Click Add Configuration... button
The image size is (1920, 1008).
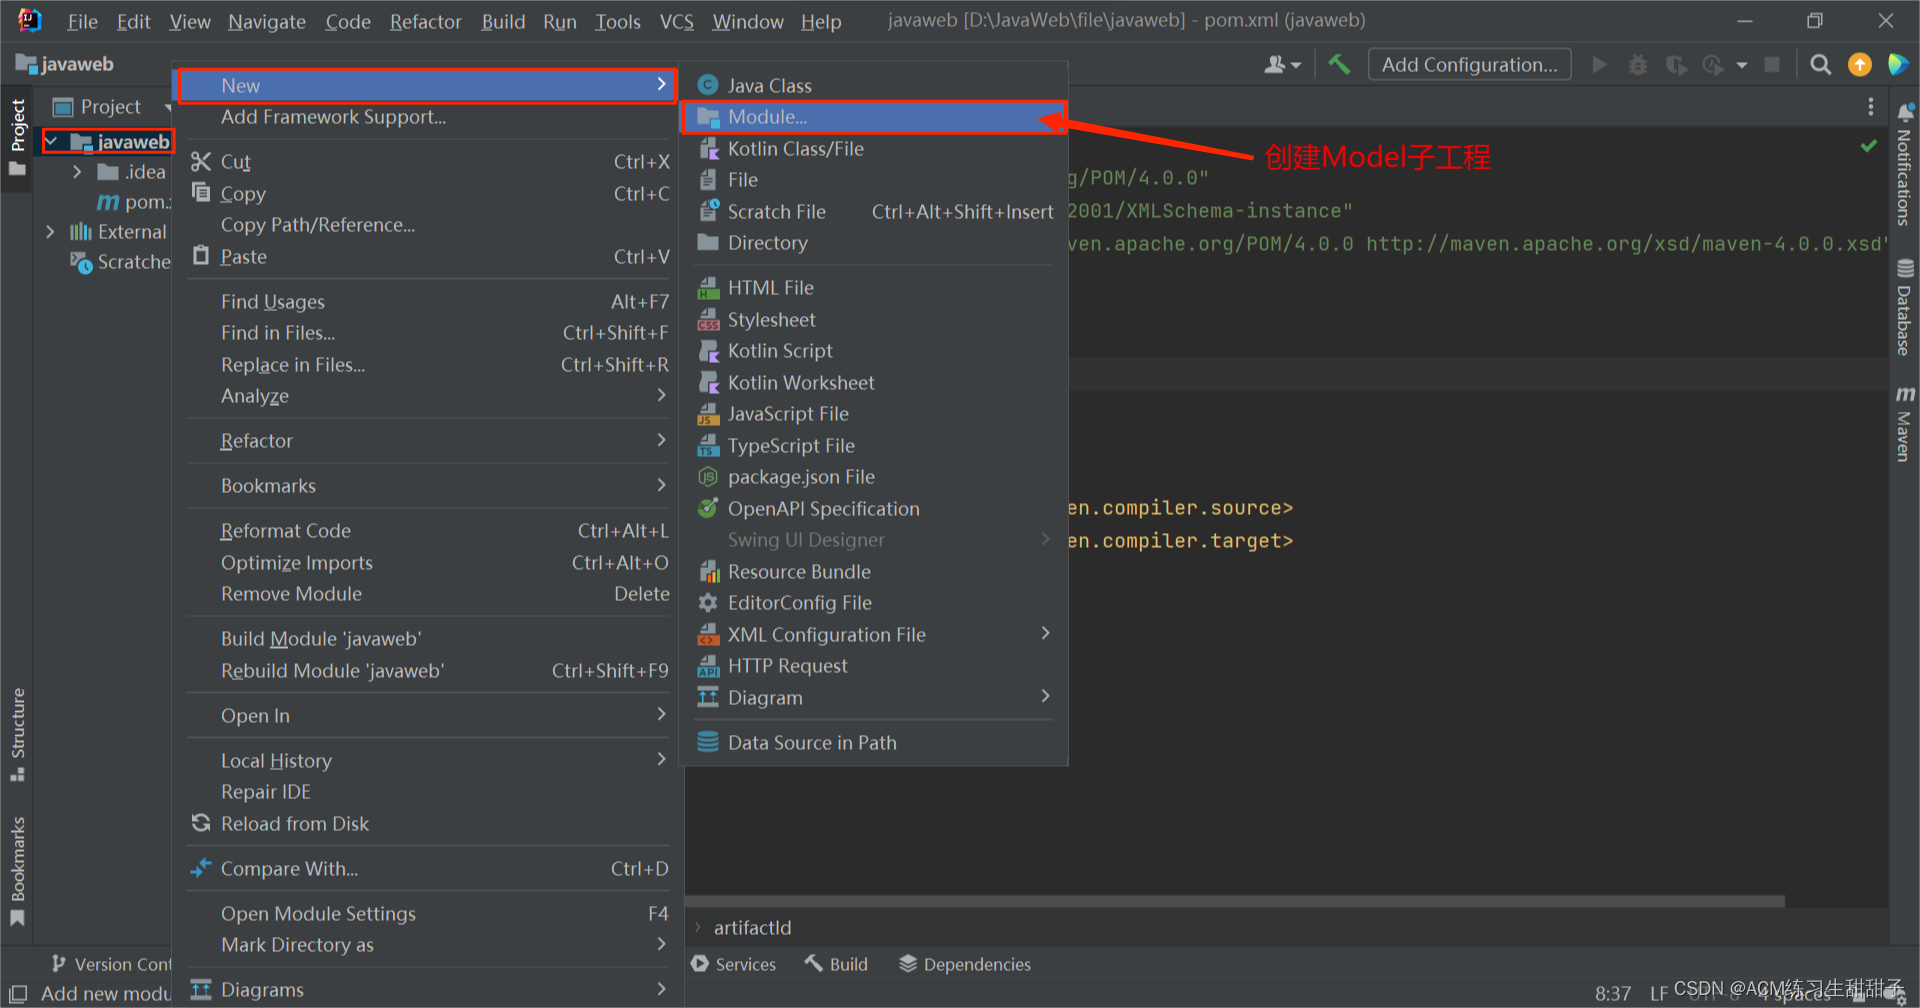click(1469, 65)
